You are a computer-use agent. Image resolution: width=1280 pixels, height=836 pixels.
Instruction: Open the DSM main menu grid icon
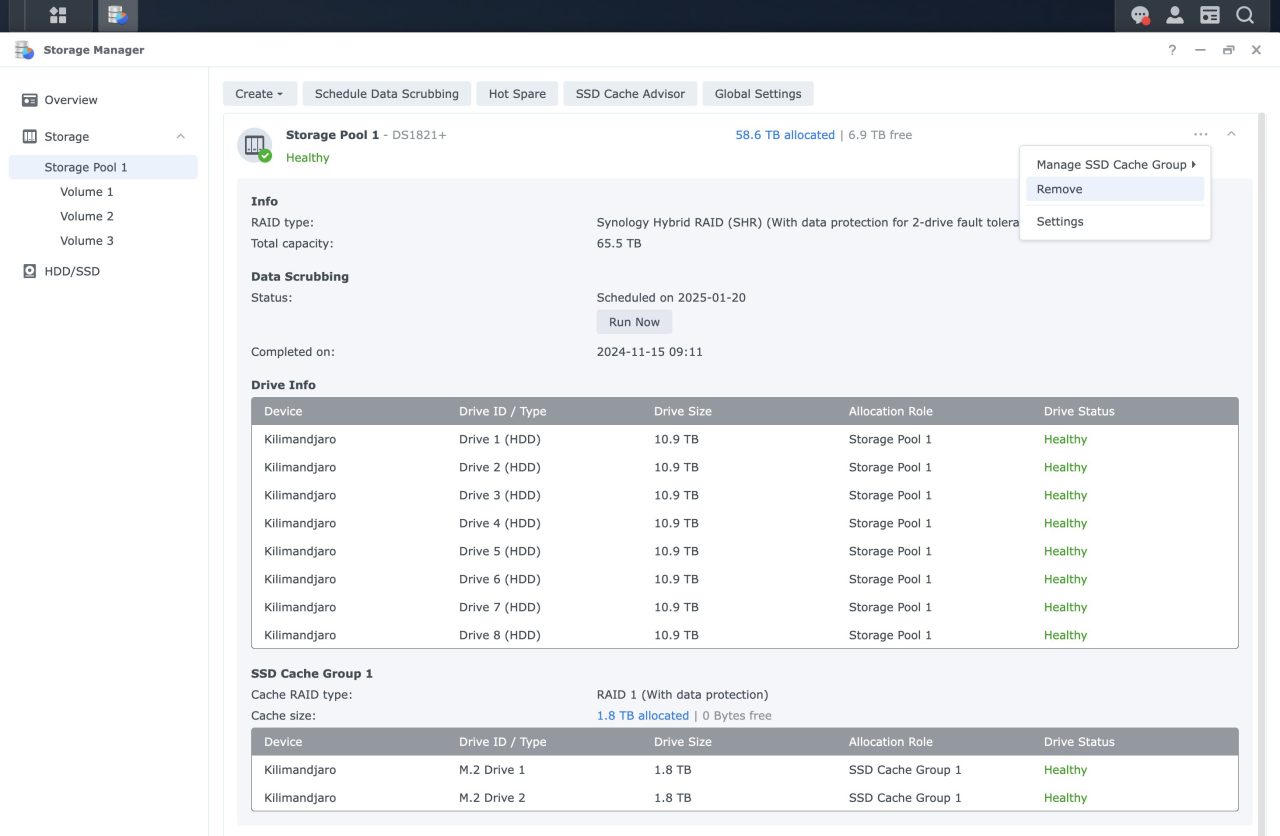tap(58, 15)
